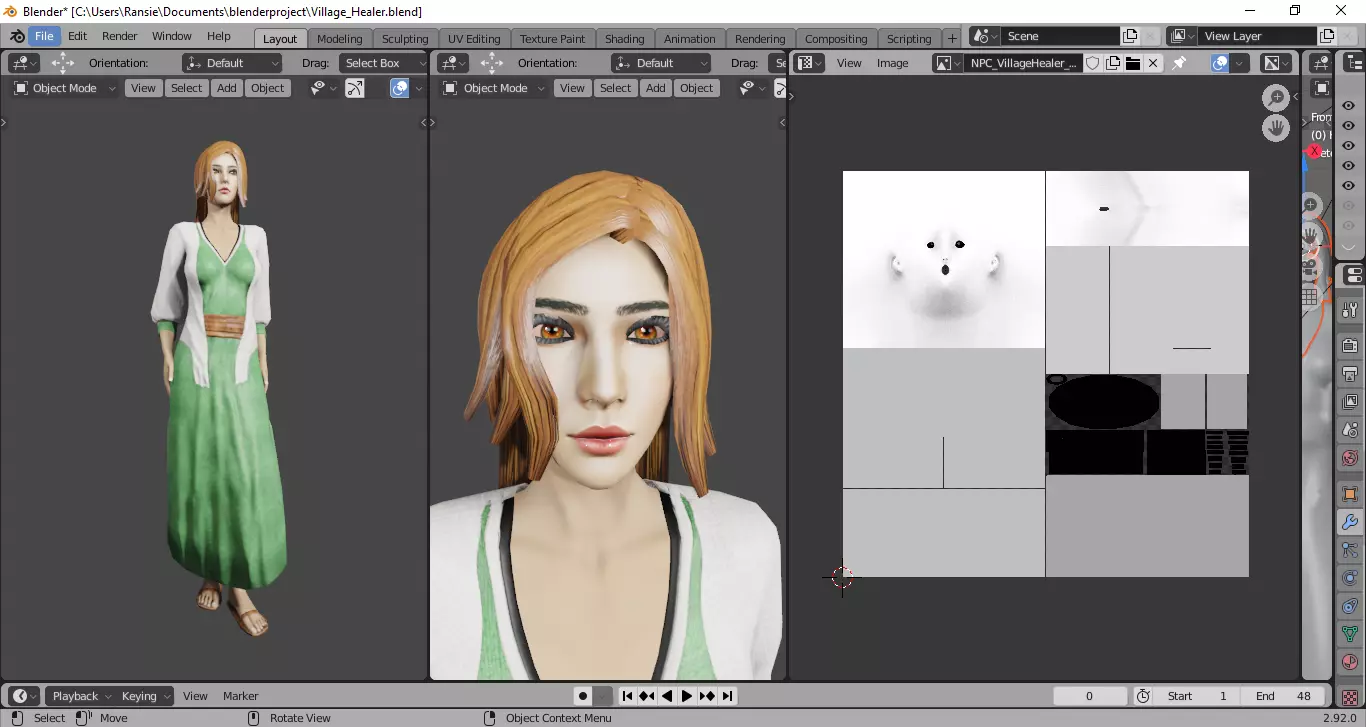This screenshot has width=1366, height=727.
Task: Toggle overlays button in the left viewport header
Action: pos(399,88)
